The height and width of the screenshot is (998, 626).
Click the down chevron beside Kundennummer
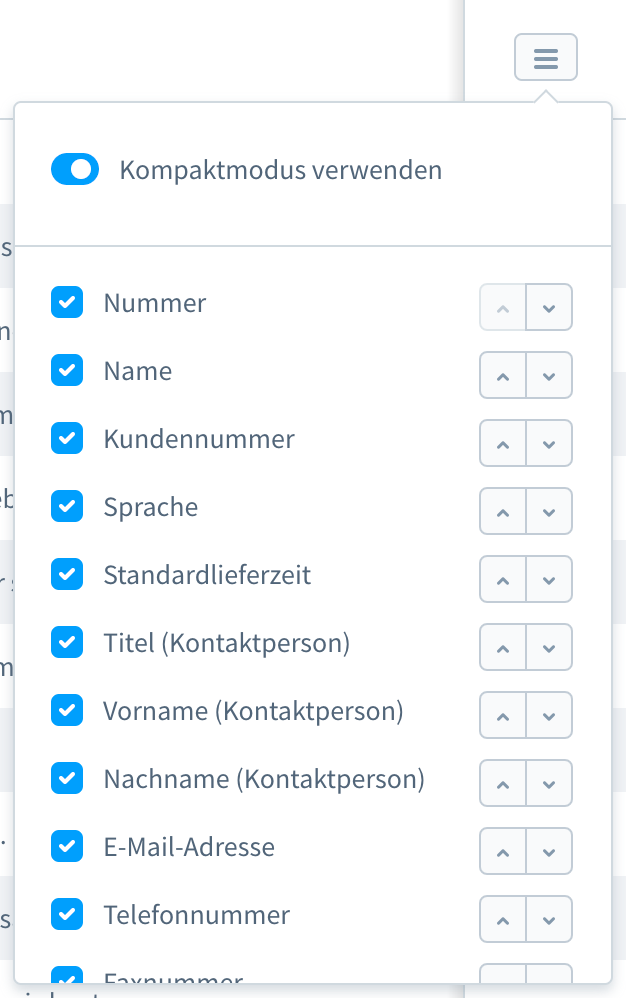pyautogui.click(x=548, y=443)
